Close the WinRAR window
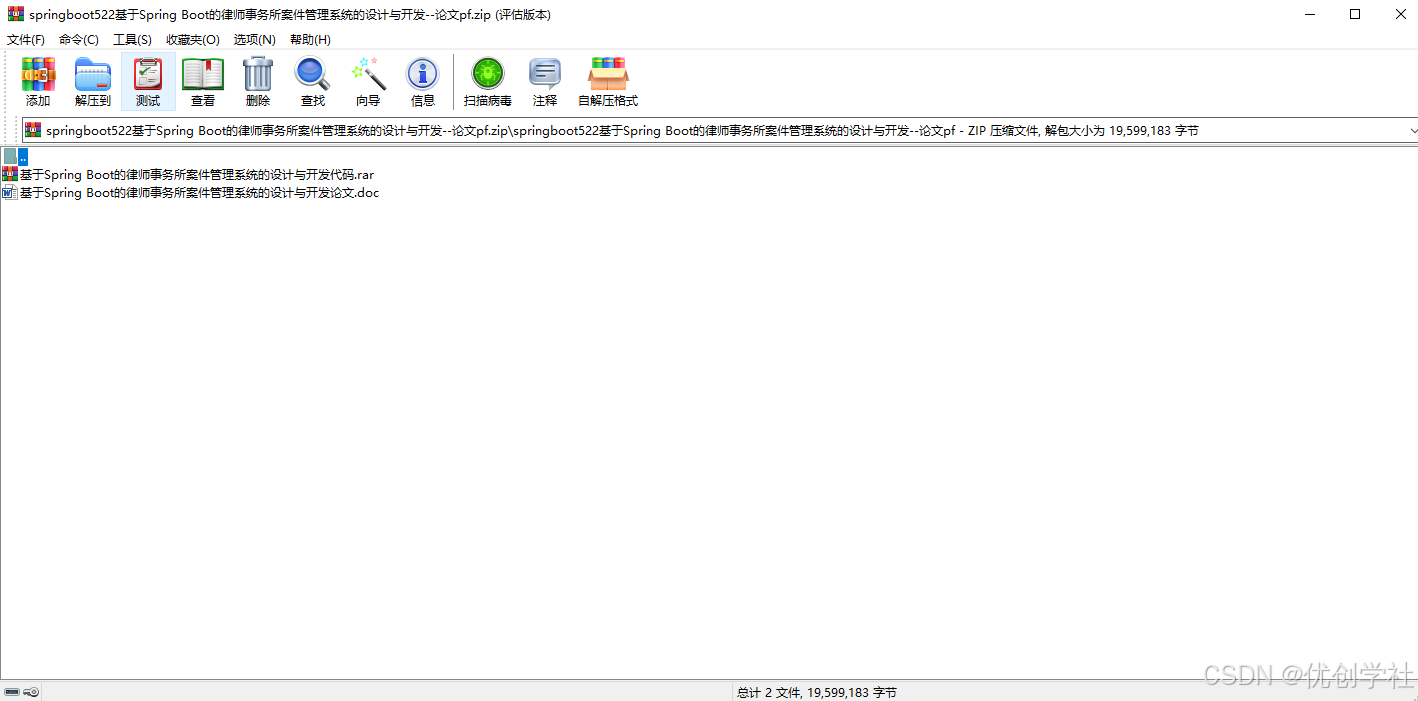This screenshot has height=701, width=1418. click(1401, 14)
